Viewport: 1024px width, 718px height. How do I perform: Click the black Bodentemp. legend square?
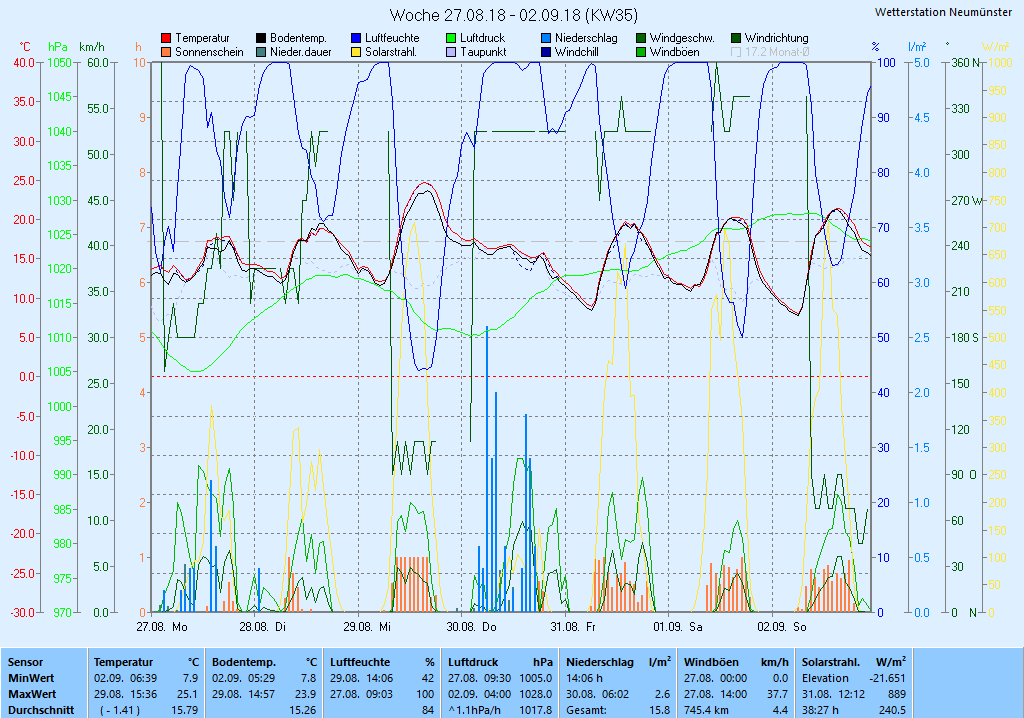pyautogui.click(x=261, y=38)
